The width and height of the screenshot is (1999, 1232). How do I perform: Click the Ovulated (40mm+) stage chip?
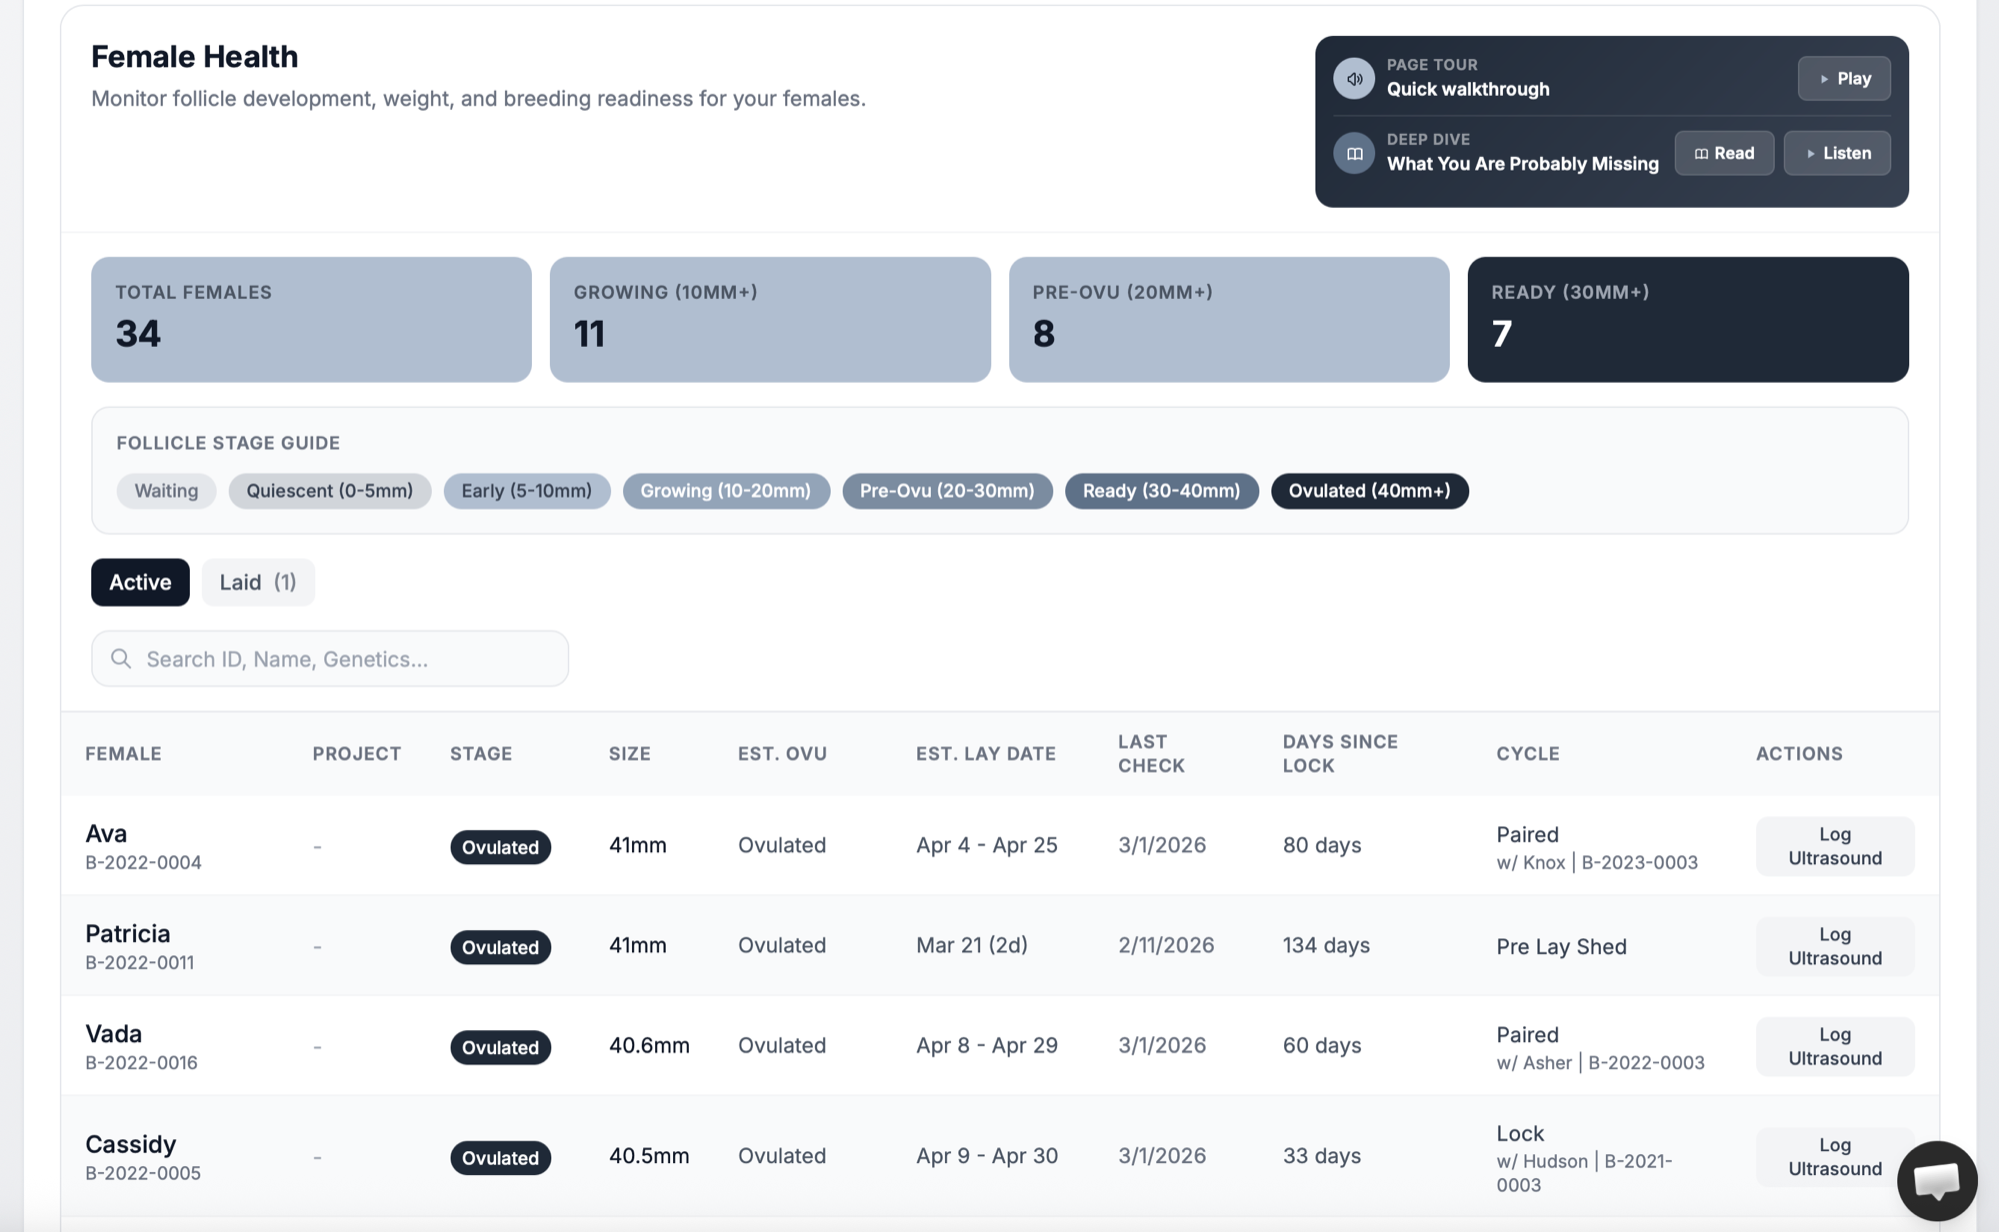click(x=1368, y=491)
